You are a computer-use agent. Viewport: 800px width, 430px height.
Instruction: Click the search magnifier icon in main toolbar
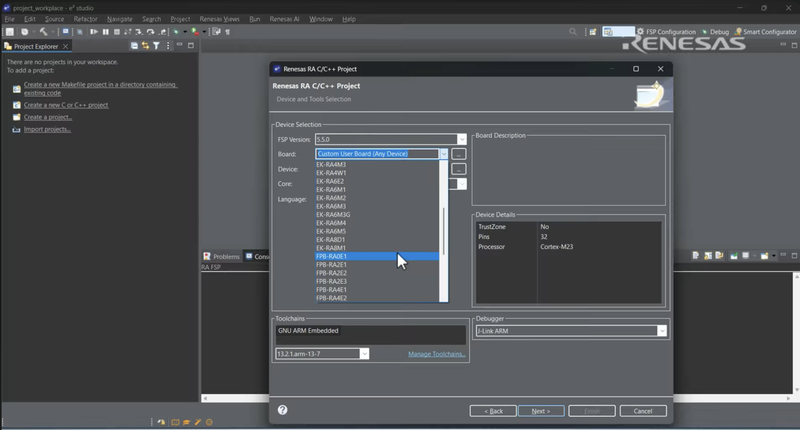pyautogui.click(x=573, y=32)
